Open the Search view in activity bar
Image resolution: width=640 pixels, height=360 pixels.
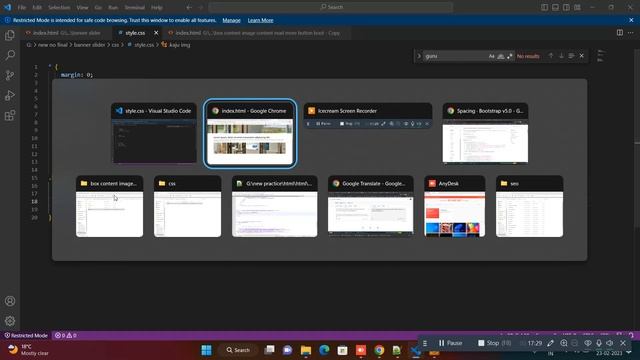coord(10,55)
